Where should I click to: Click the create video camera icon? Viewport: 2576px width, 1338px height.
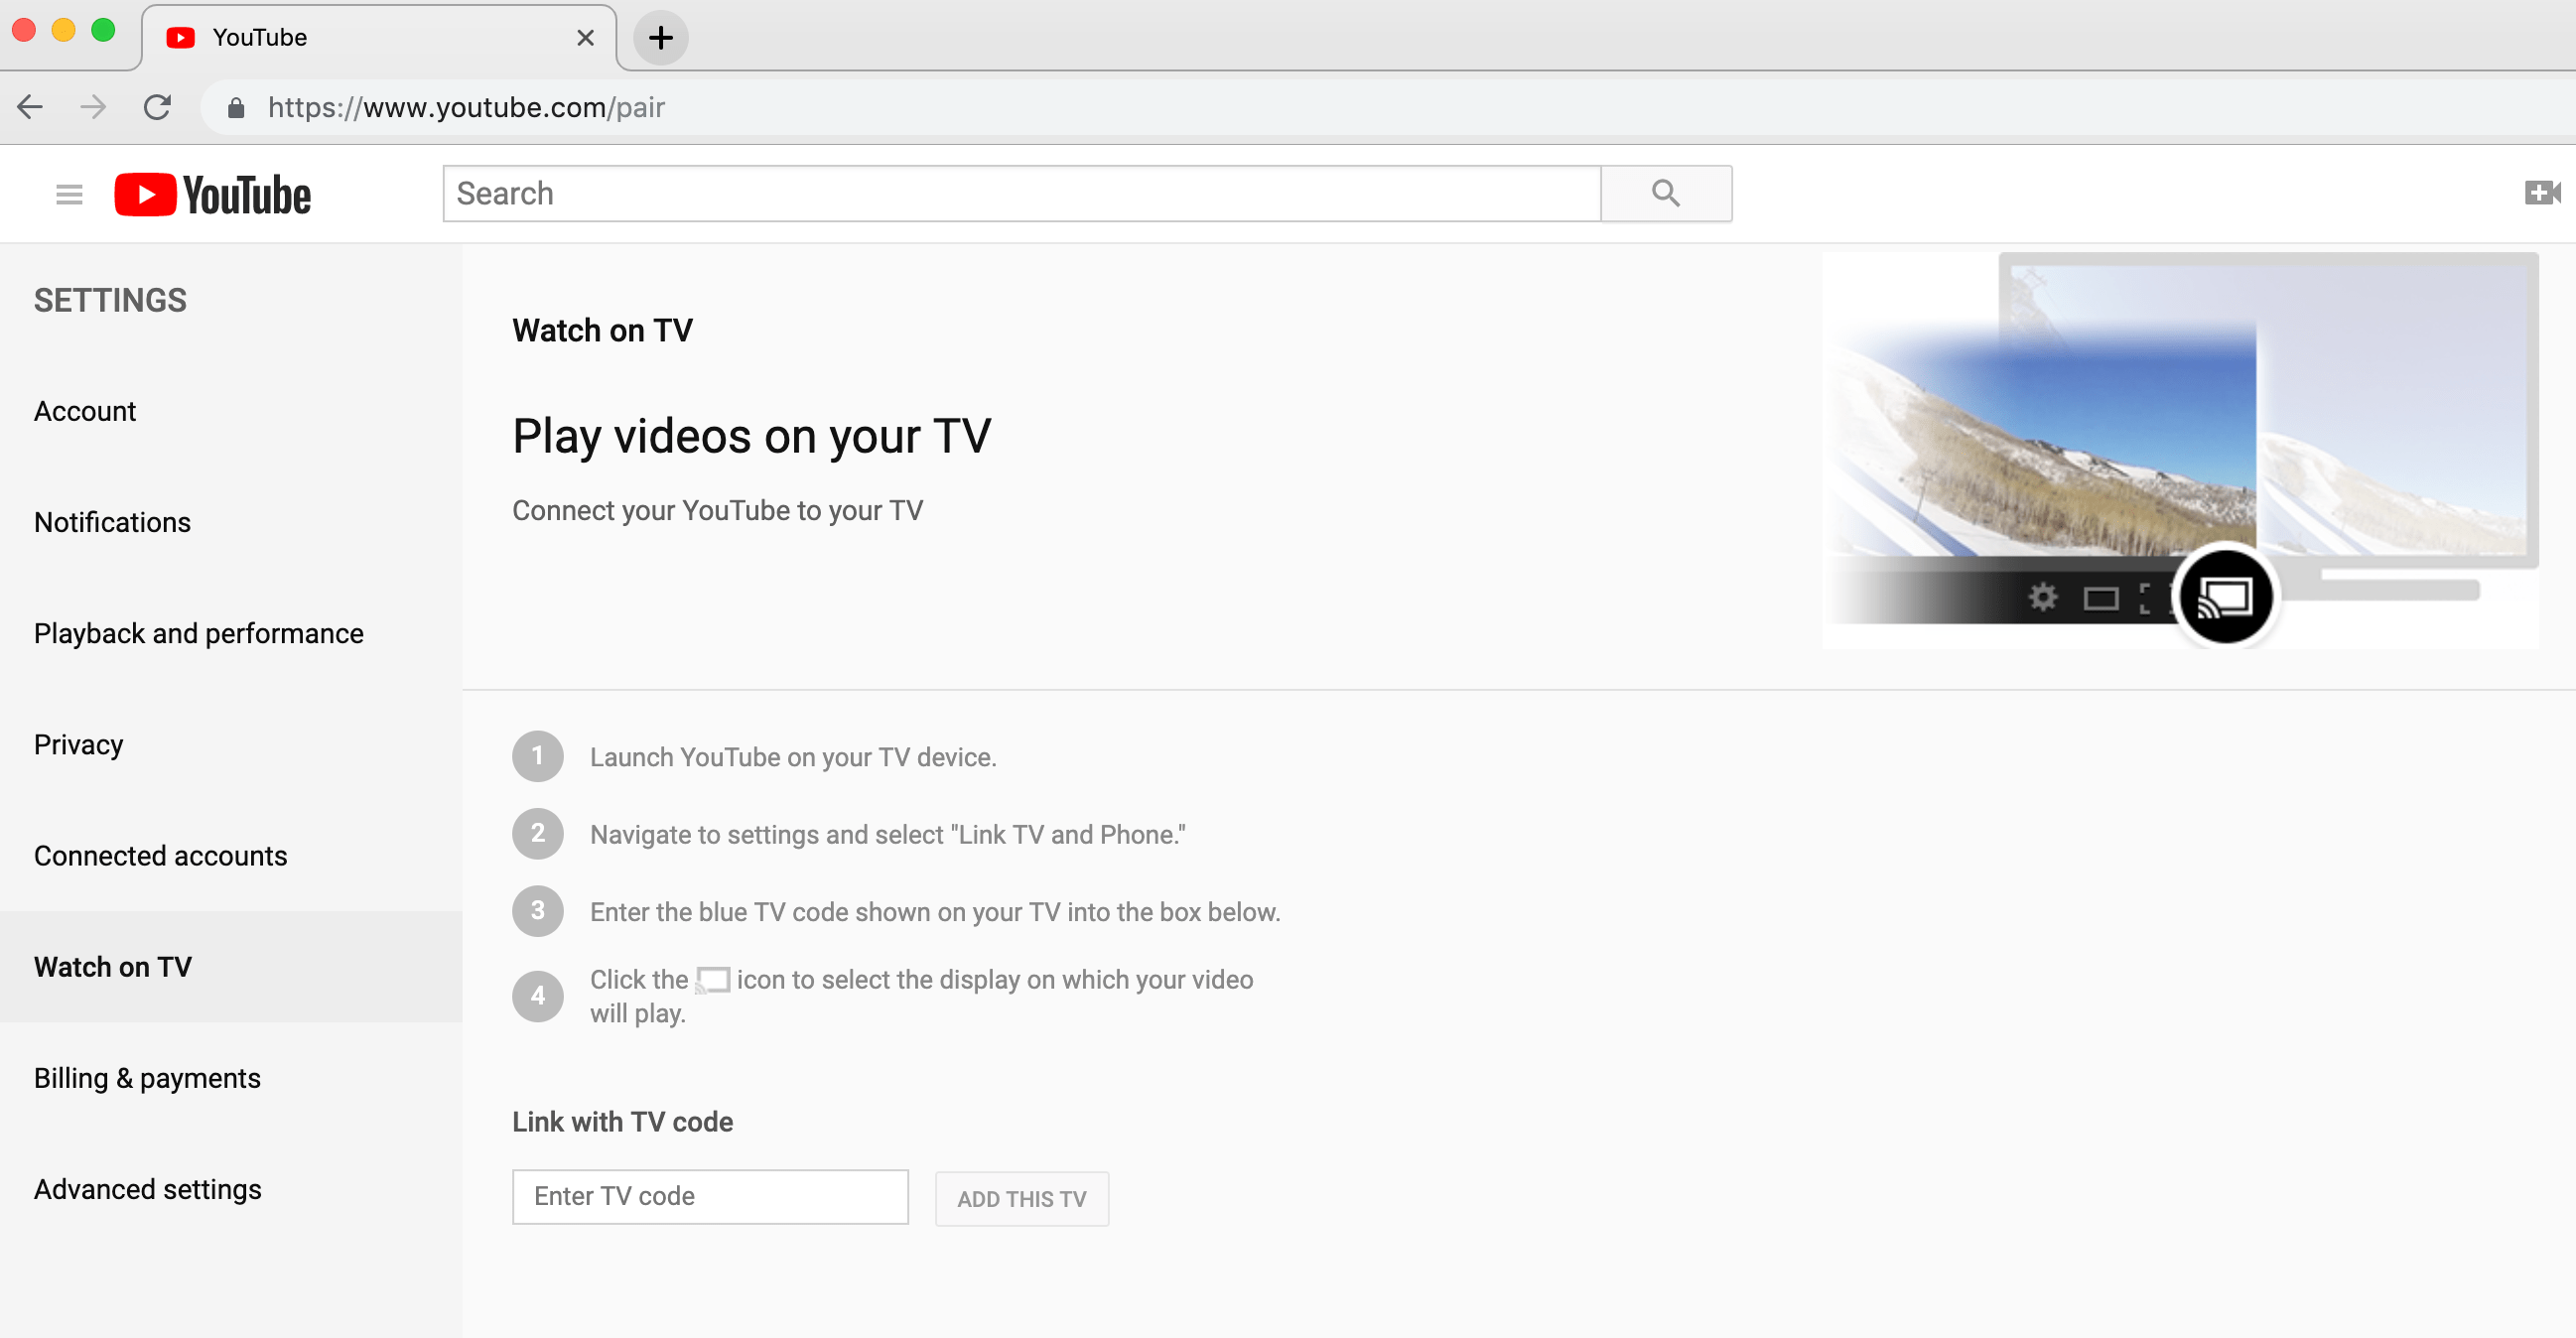pyautogui.click(x=2540, y=192)
